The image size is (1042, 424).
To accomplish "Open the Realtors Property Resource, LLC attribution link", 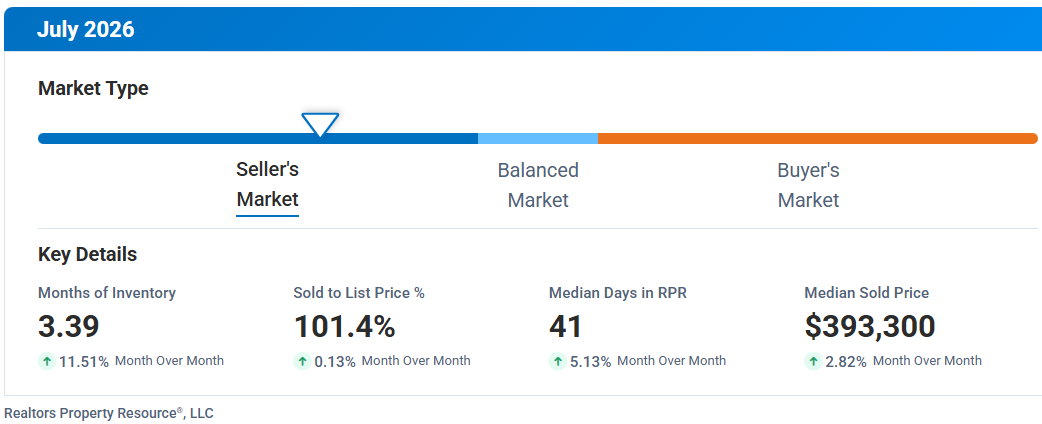I will tap(109, 413).
